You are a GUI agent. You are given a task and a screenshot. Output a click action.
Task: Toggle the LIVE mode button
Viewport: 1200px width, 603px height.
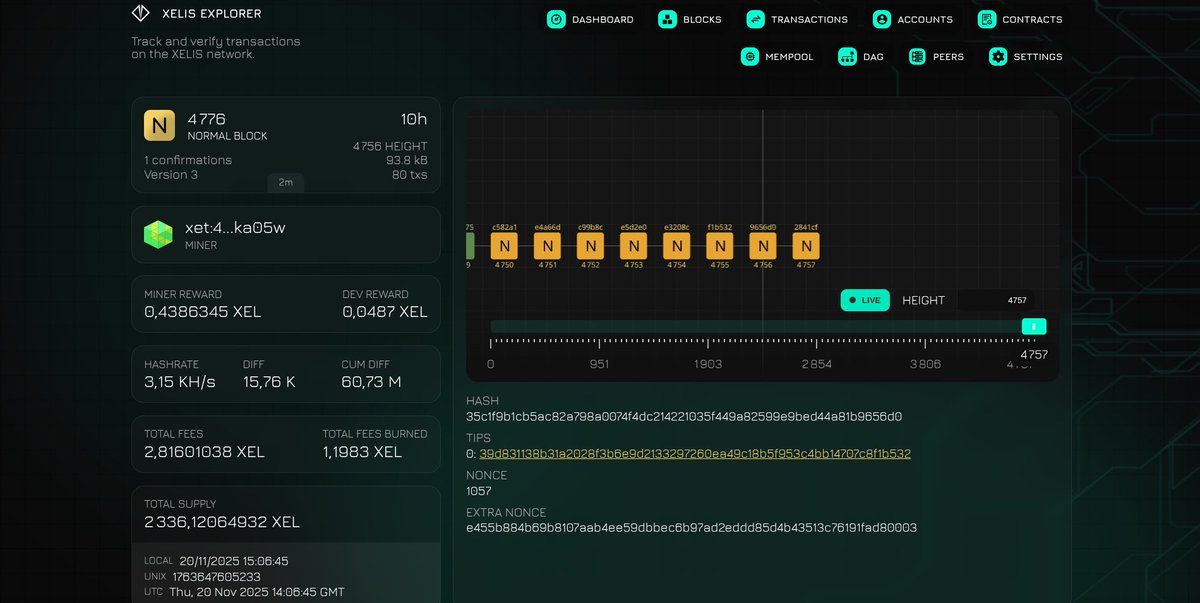click(x=865, y=300)
